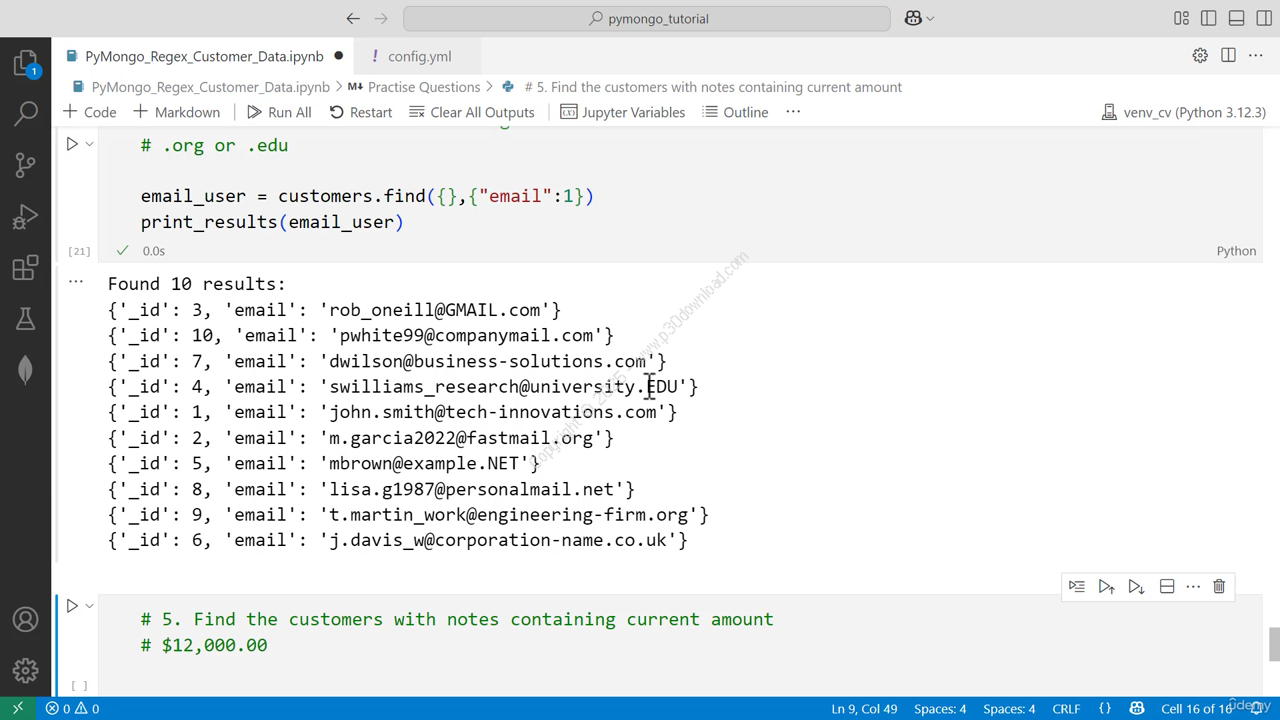Viewport: 1280px width, 720px height.
Task: Click the pymongo_tutorial command center search
Action: 647,18
